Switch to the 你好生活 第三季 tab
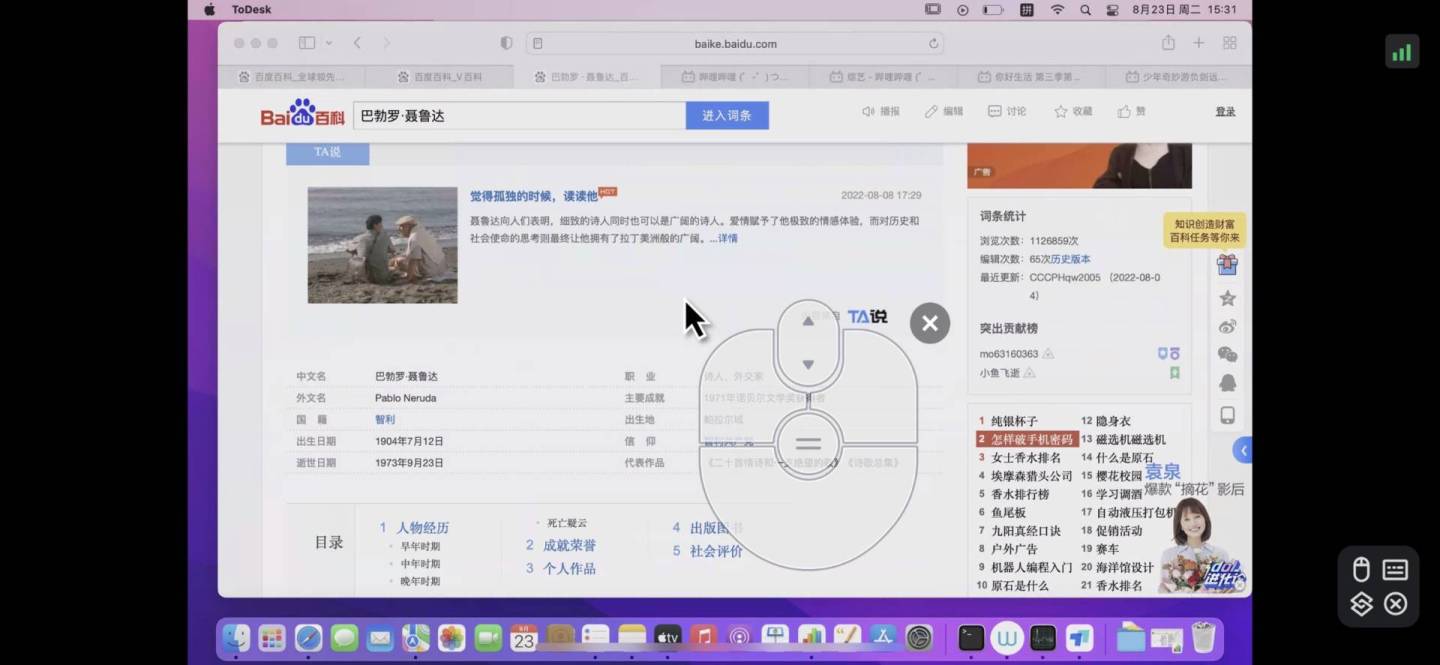 pos(1031,76)
